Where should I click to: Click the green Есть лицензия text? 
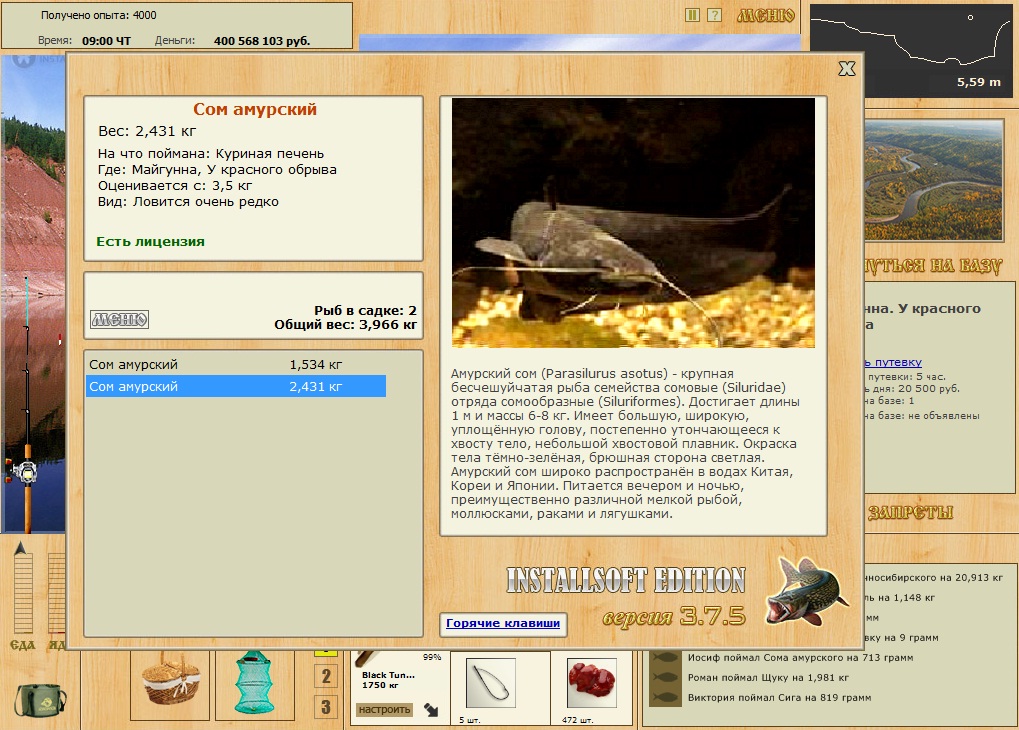click(150, 242)
